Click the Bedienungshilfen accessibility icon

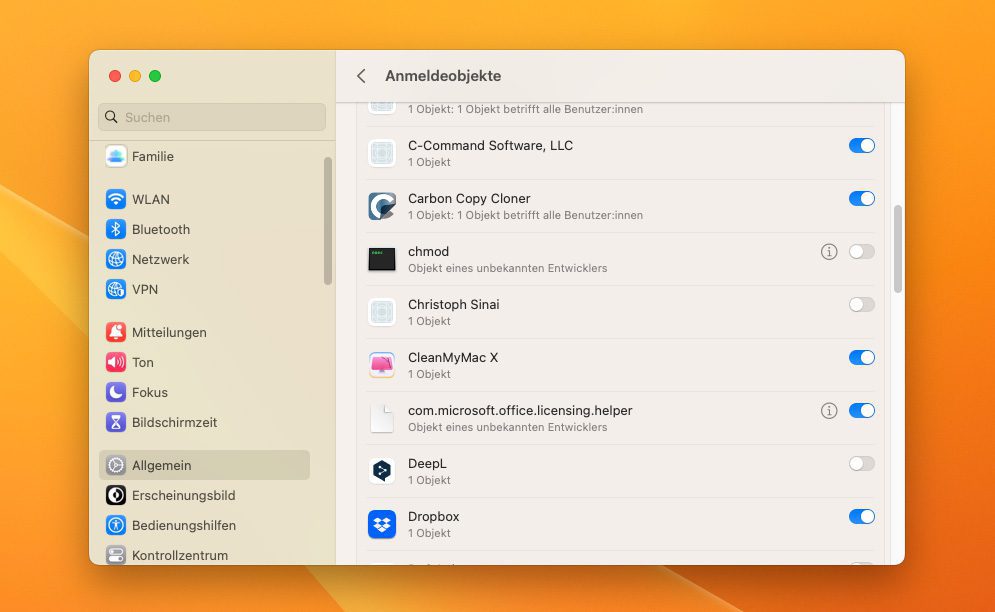(115, 525)
